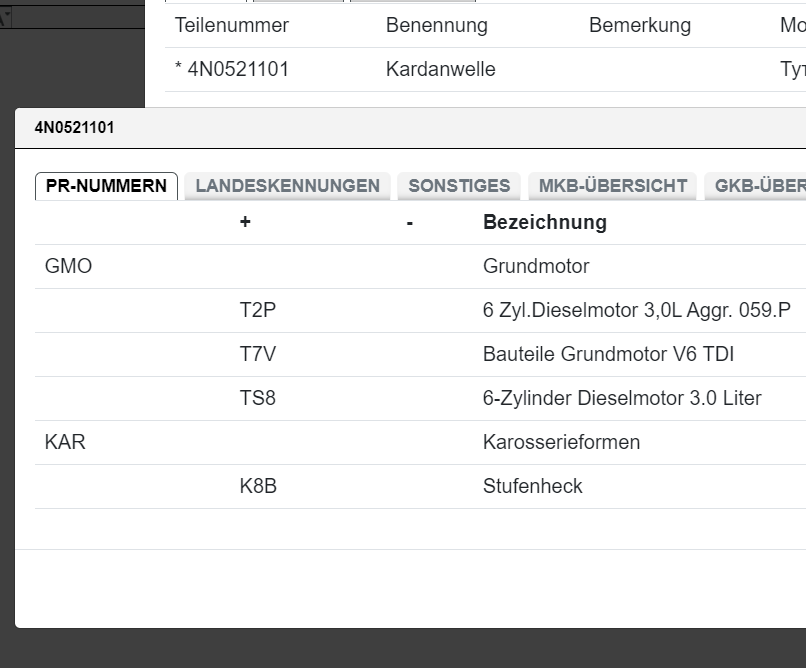This screenshot has height=668, width=806.
Task: Switch to the GKB-ÜBERSICHT tab
Action: pos(759,186)
